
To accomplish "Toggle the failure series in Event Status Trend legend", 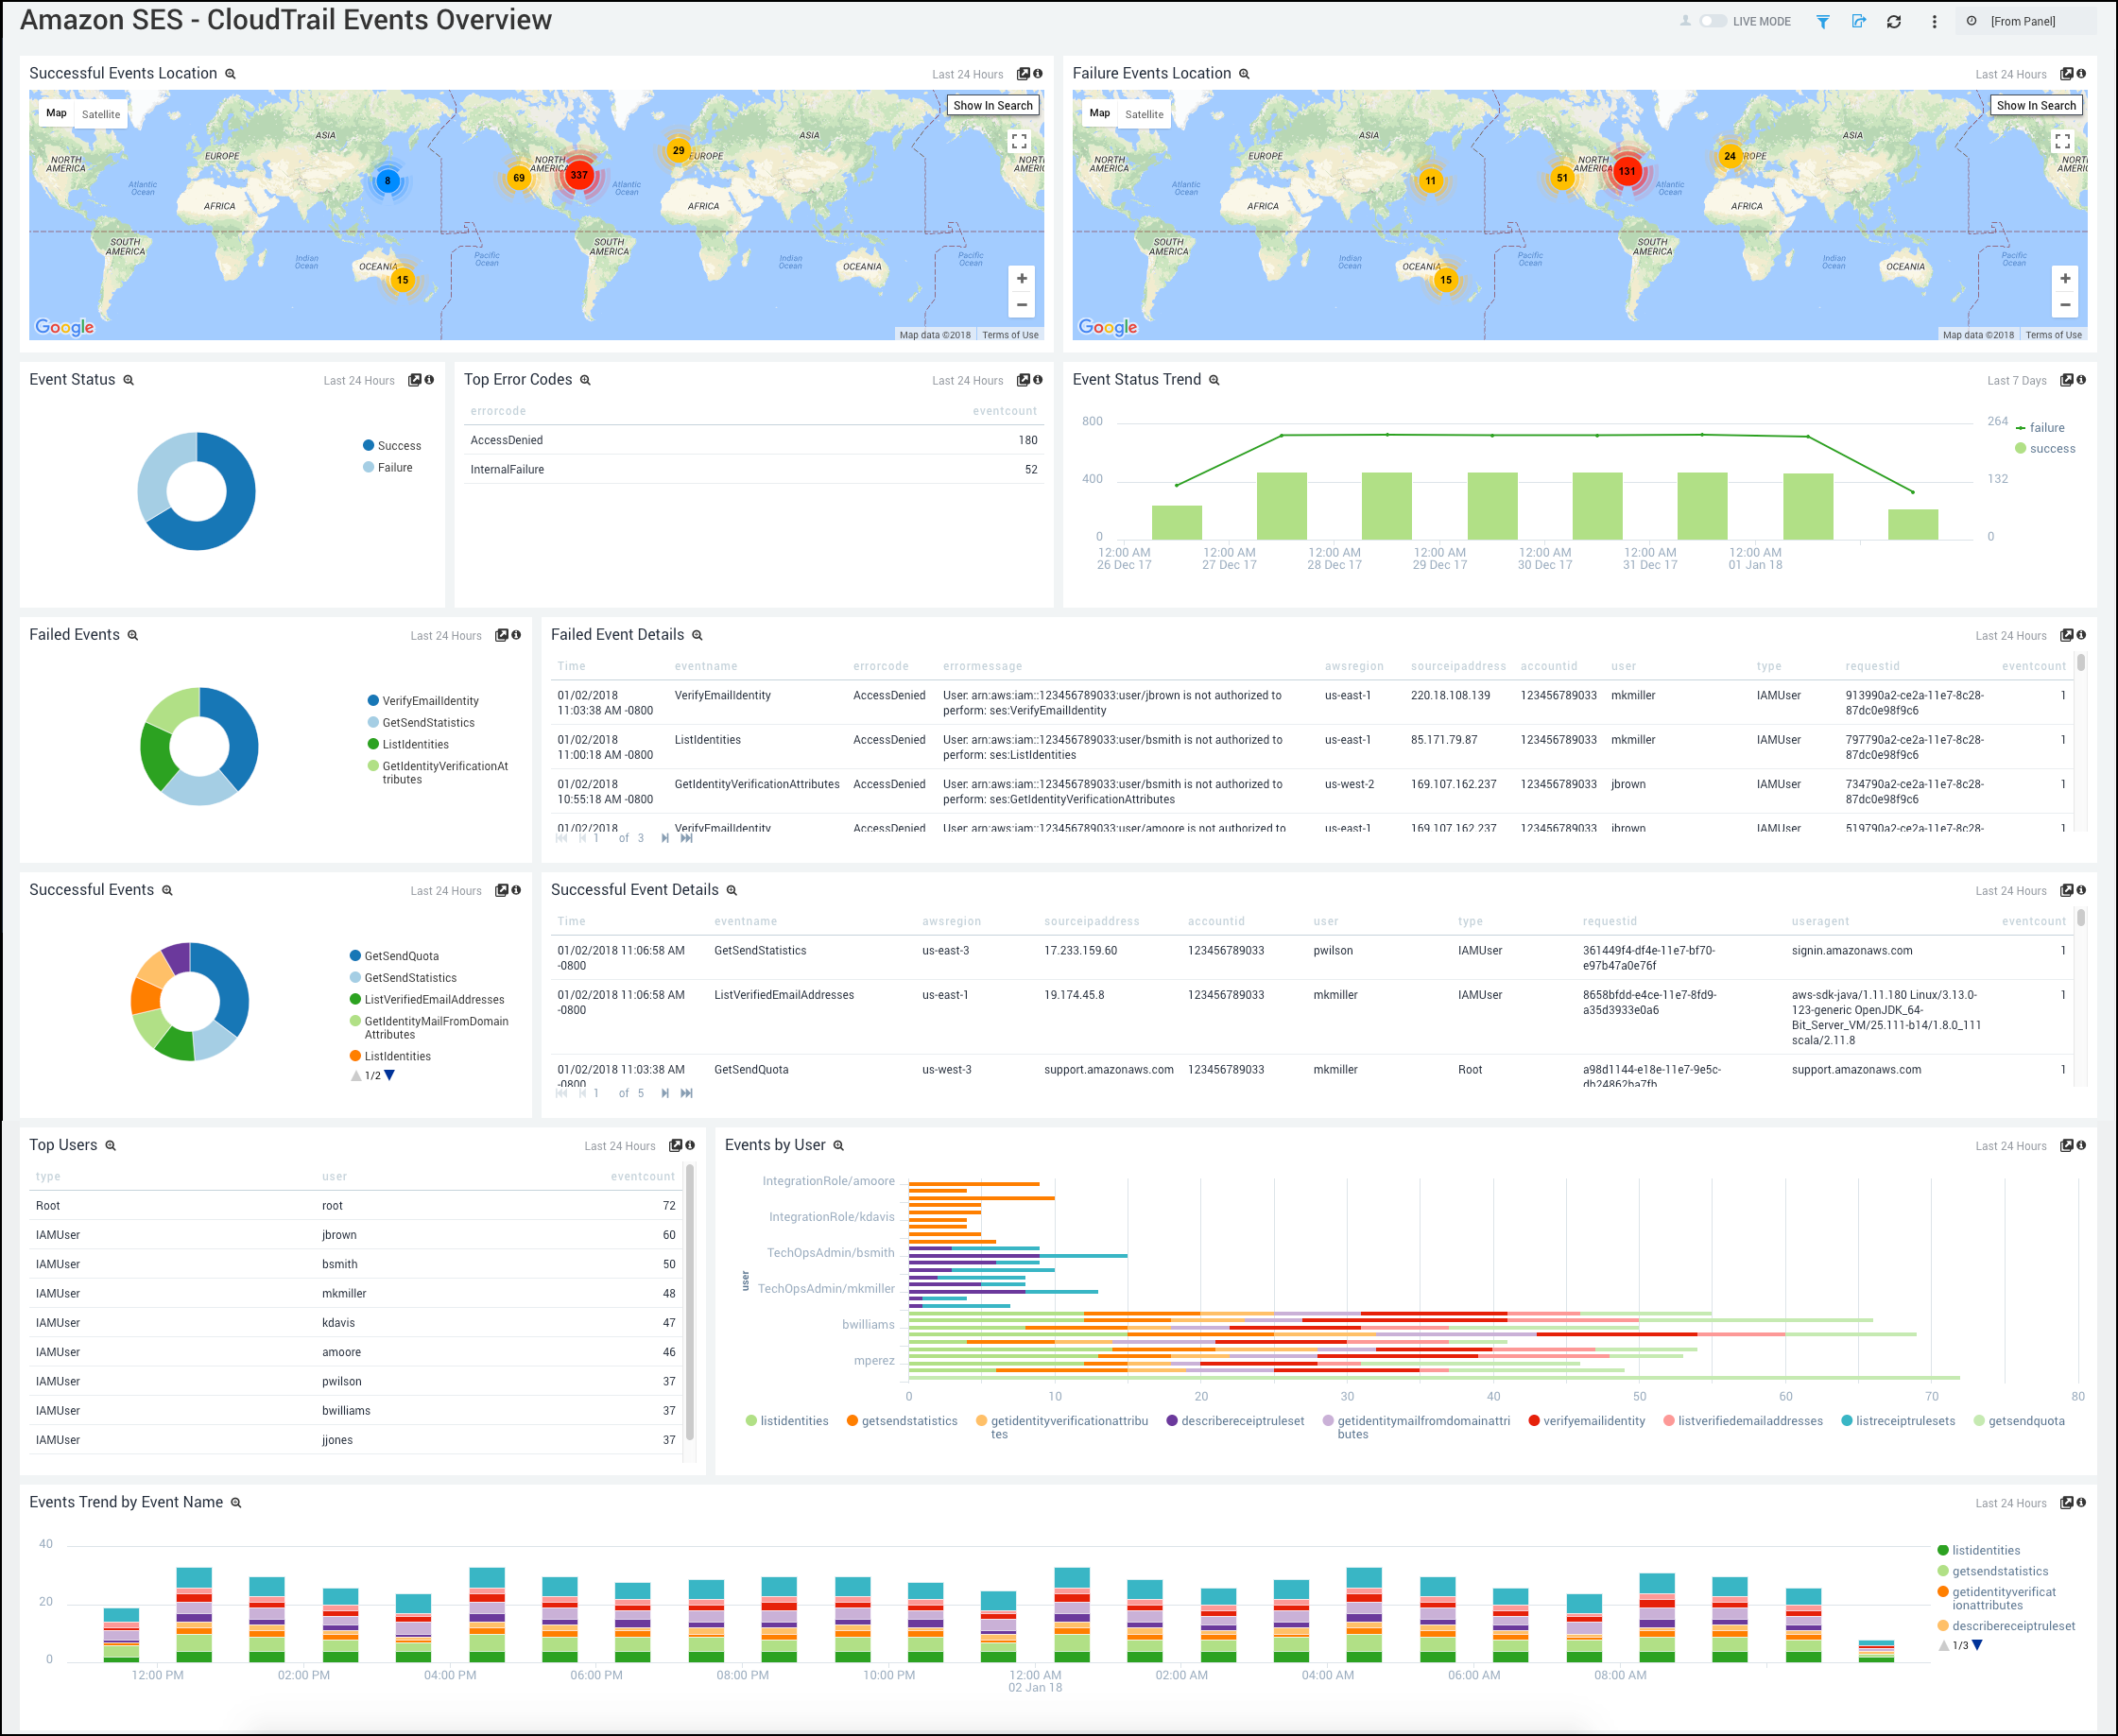I will 2046,428.
